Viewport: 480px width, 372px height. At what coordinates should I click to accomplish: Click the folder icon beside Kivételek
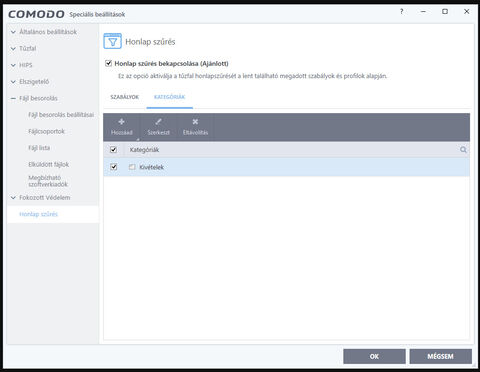coord(132,167)
